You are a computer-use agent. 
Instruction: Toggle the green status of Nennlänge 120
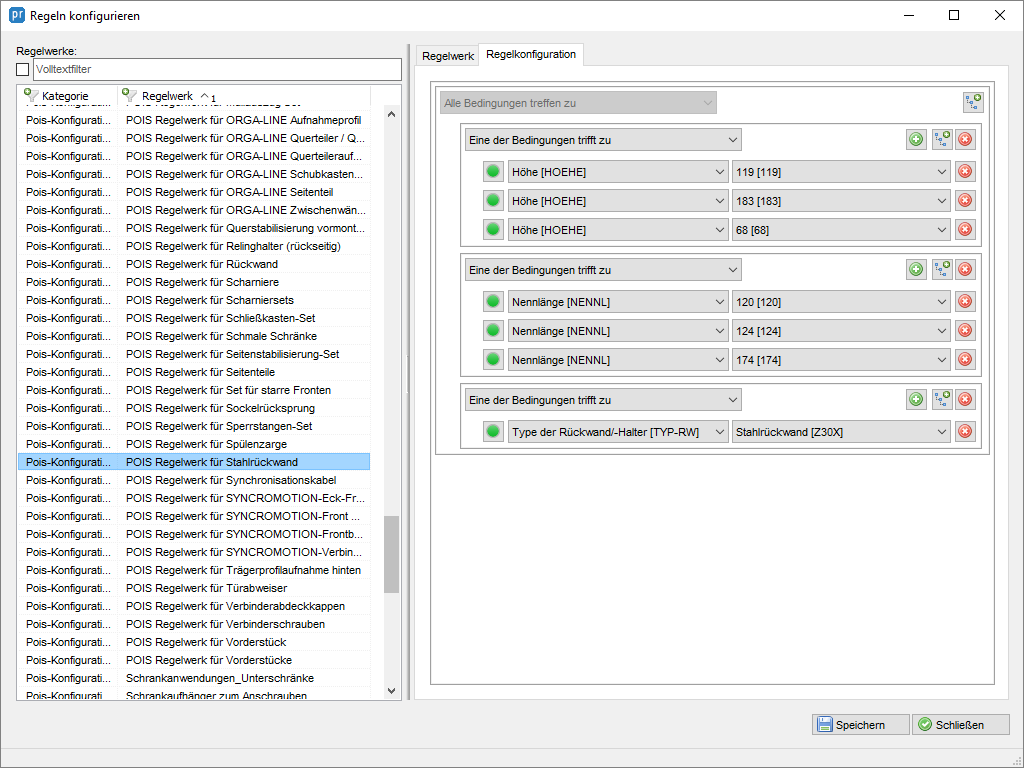click(493, 302)
